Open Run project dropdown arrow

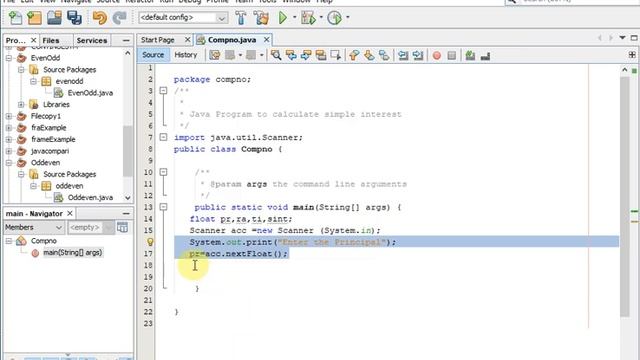[x=295, y=18]
